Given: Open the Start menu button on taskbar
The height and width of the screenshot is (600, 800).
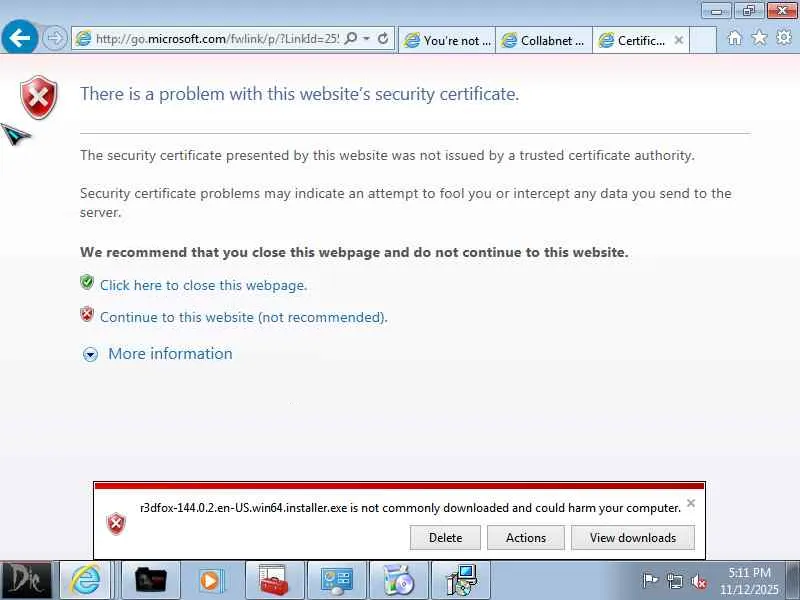Looking at the screenshot, I should click(26, 581).
